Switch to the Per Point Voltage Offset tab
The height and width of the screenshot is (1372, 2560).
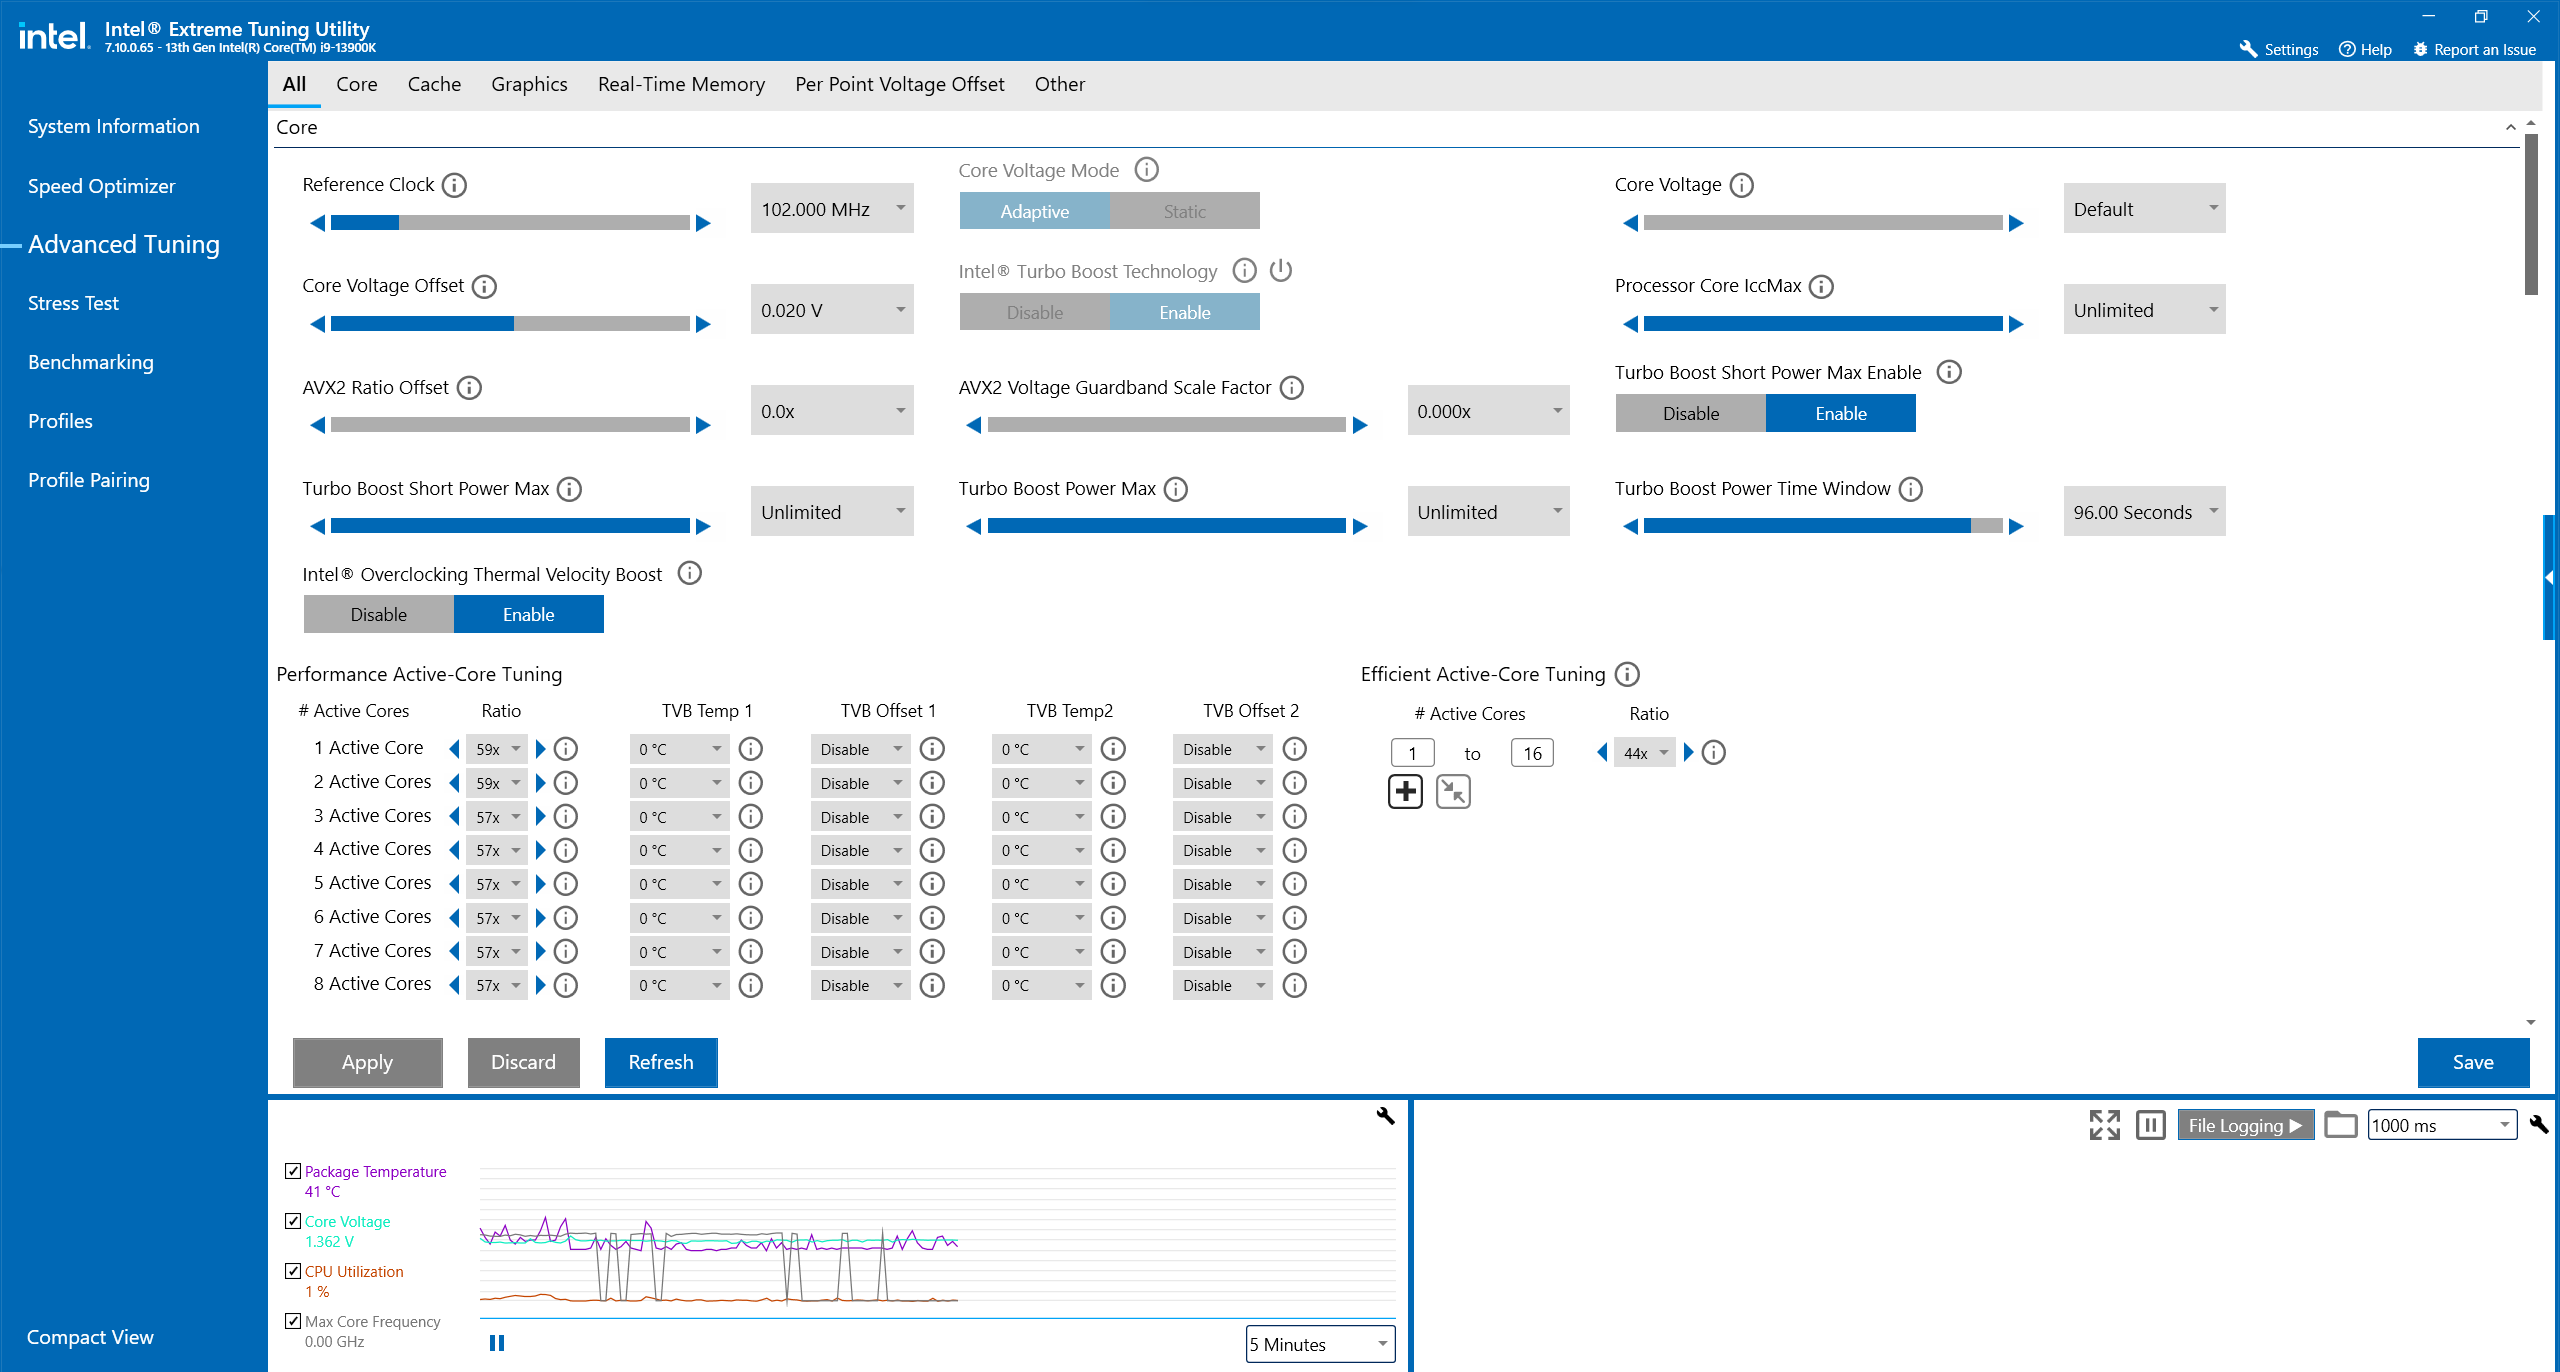click(x=899, y=84)
